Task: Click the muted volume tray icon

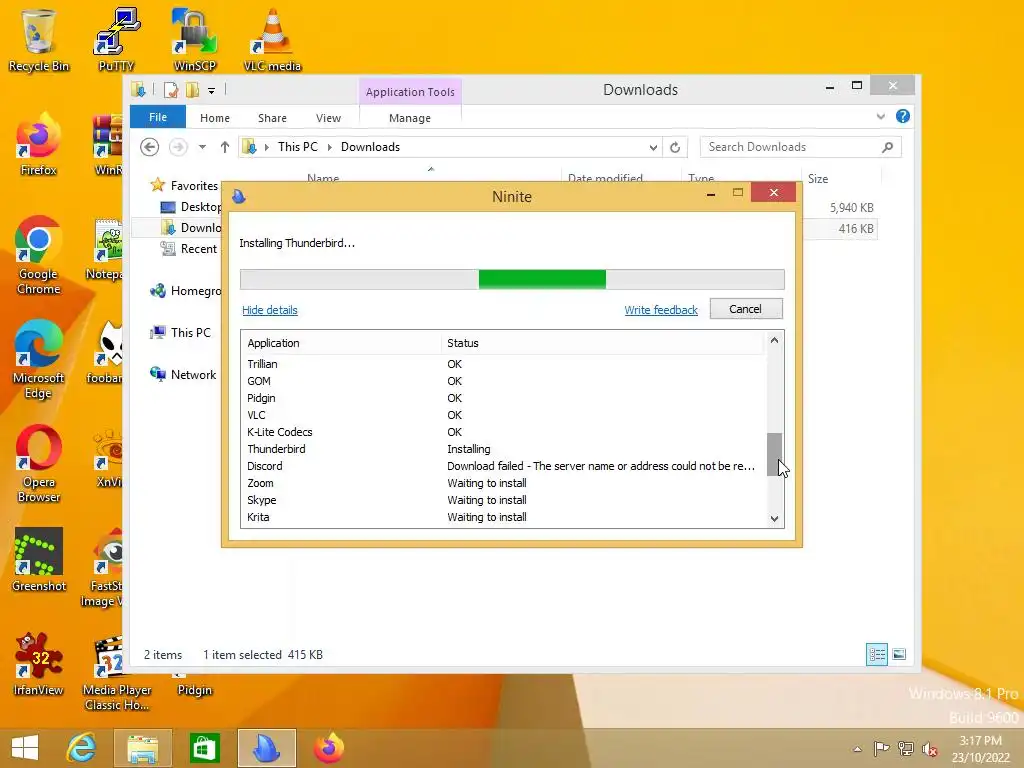Action: [x=930, y=749]
